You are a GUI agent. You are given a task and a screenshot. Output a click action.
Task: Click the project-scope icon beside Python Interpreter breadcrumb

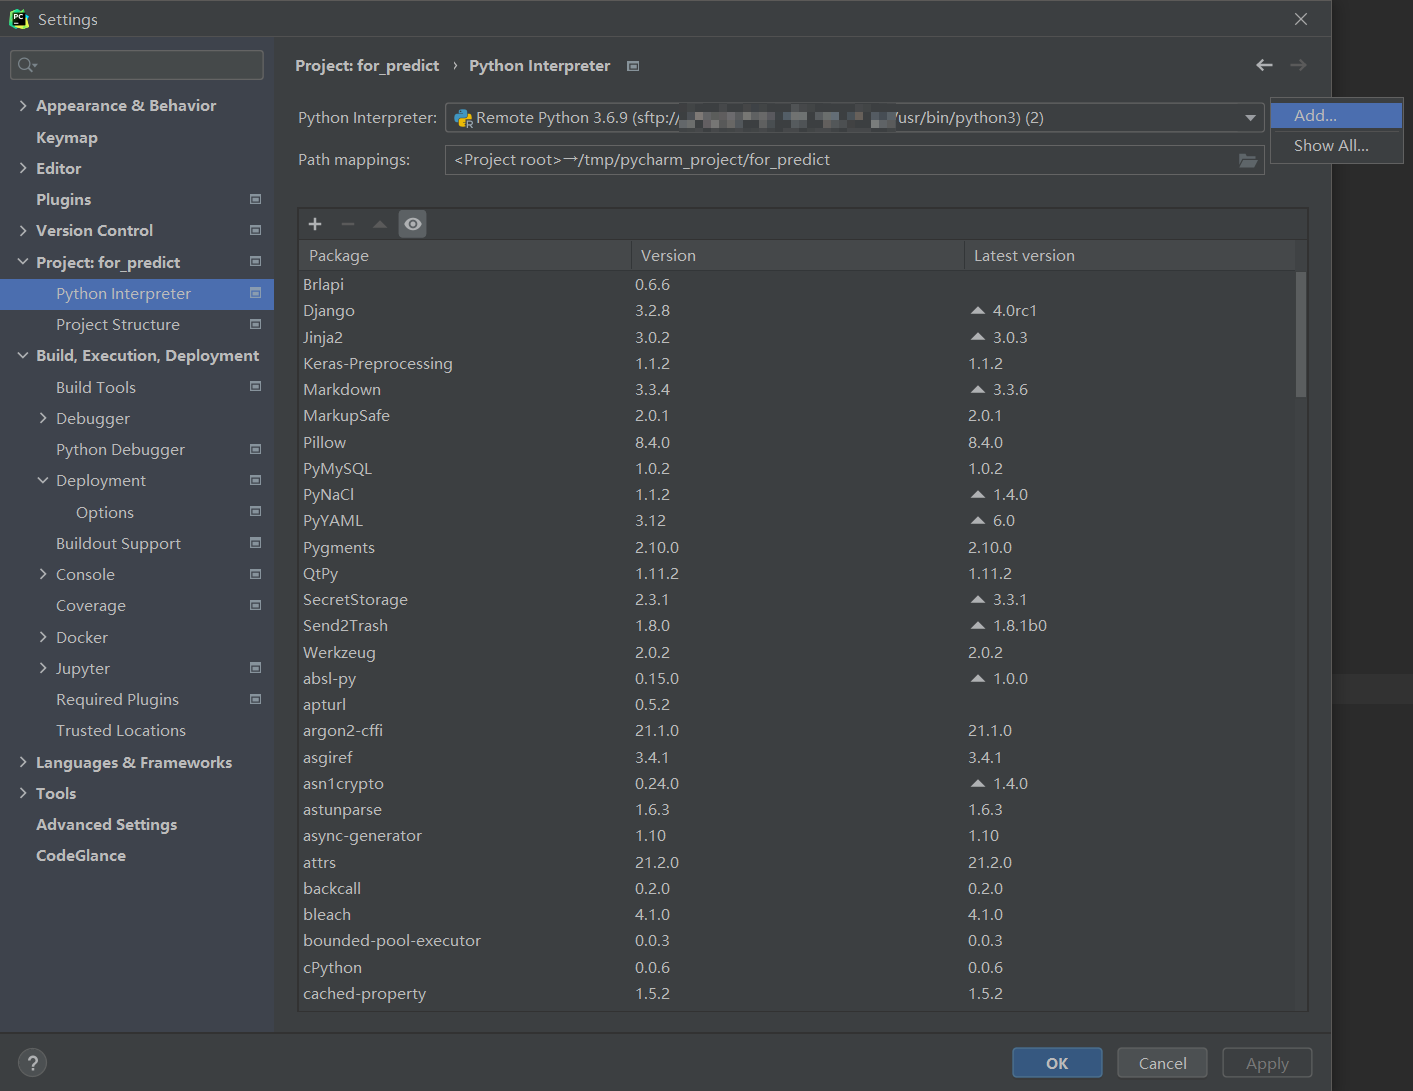pyautogui.click(x=633, y=66)
